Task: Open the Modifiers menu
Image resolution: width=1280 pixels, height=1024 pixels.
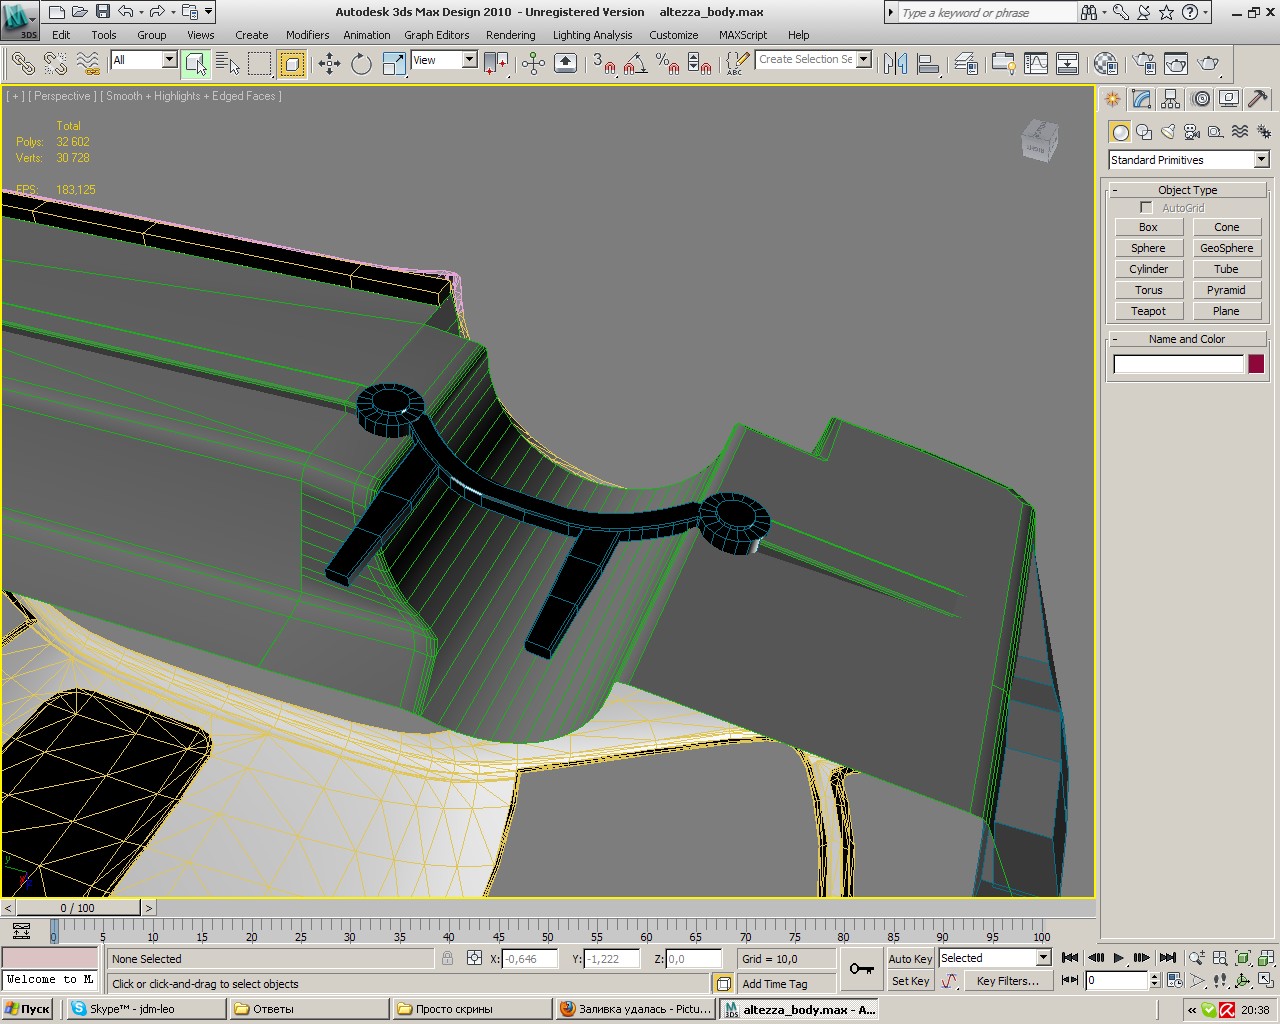Action: pyautogui.click(x=307, y=35)
